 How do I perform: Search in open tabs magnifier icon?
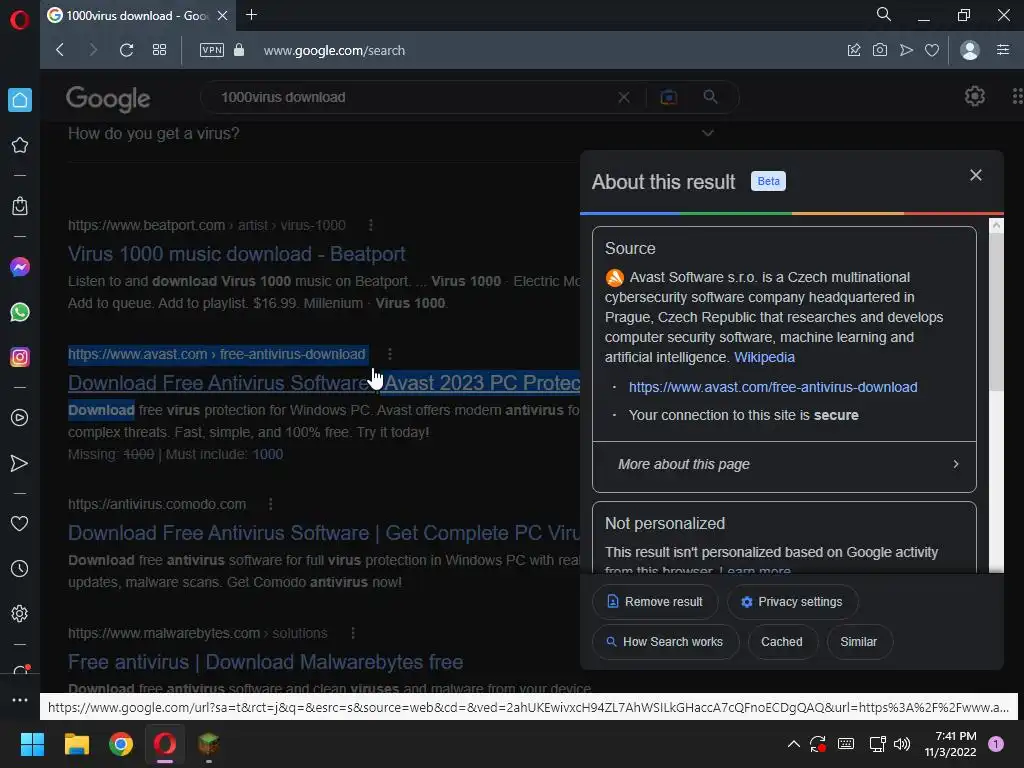click(884, 14)
